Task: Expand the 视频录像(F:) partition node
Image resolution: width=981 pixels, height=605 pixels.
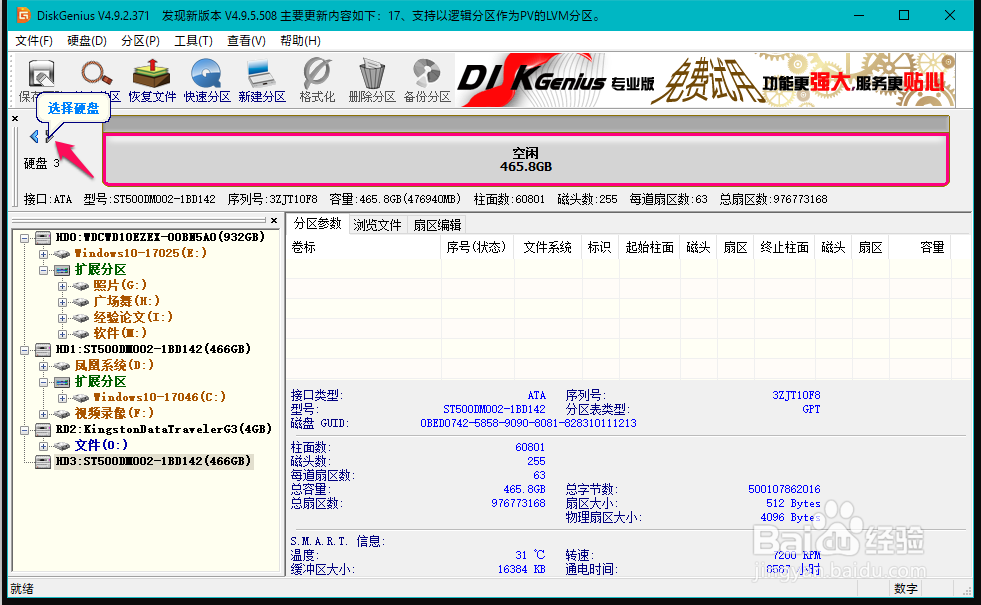Action: tap(43, 414)
